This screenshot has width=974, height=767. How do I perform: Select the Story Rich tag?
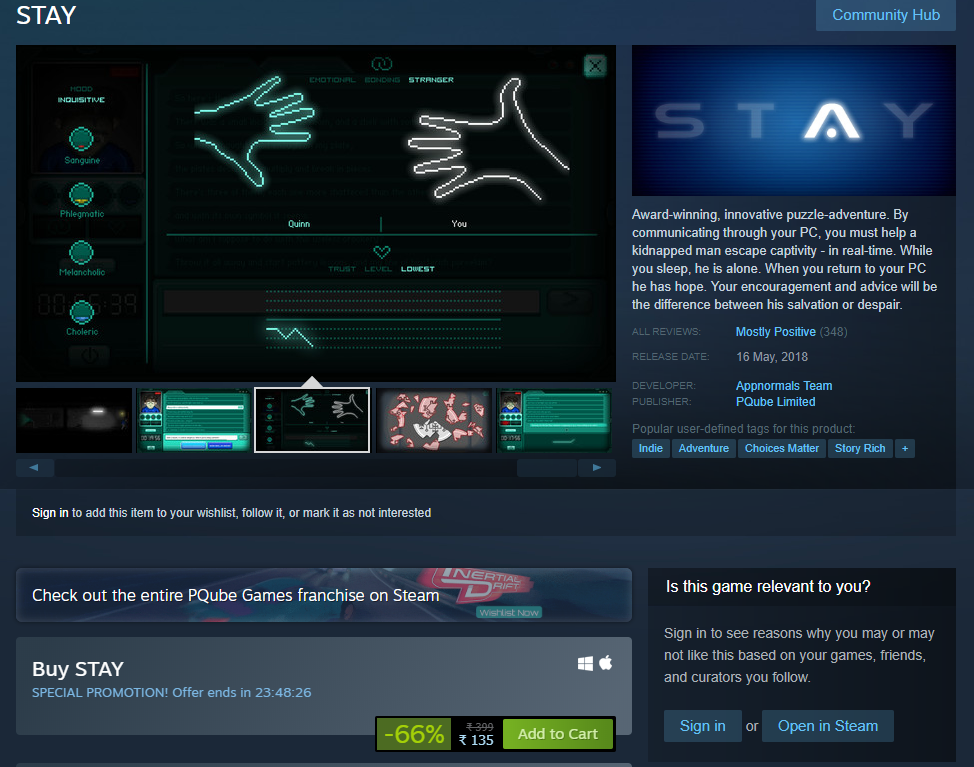(x=860, y=448)
